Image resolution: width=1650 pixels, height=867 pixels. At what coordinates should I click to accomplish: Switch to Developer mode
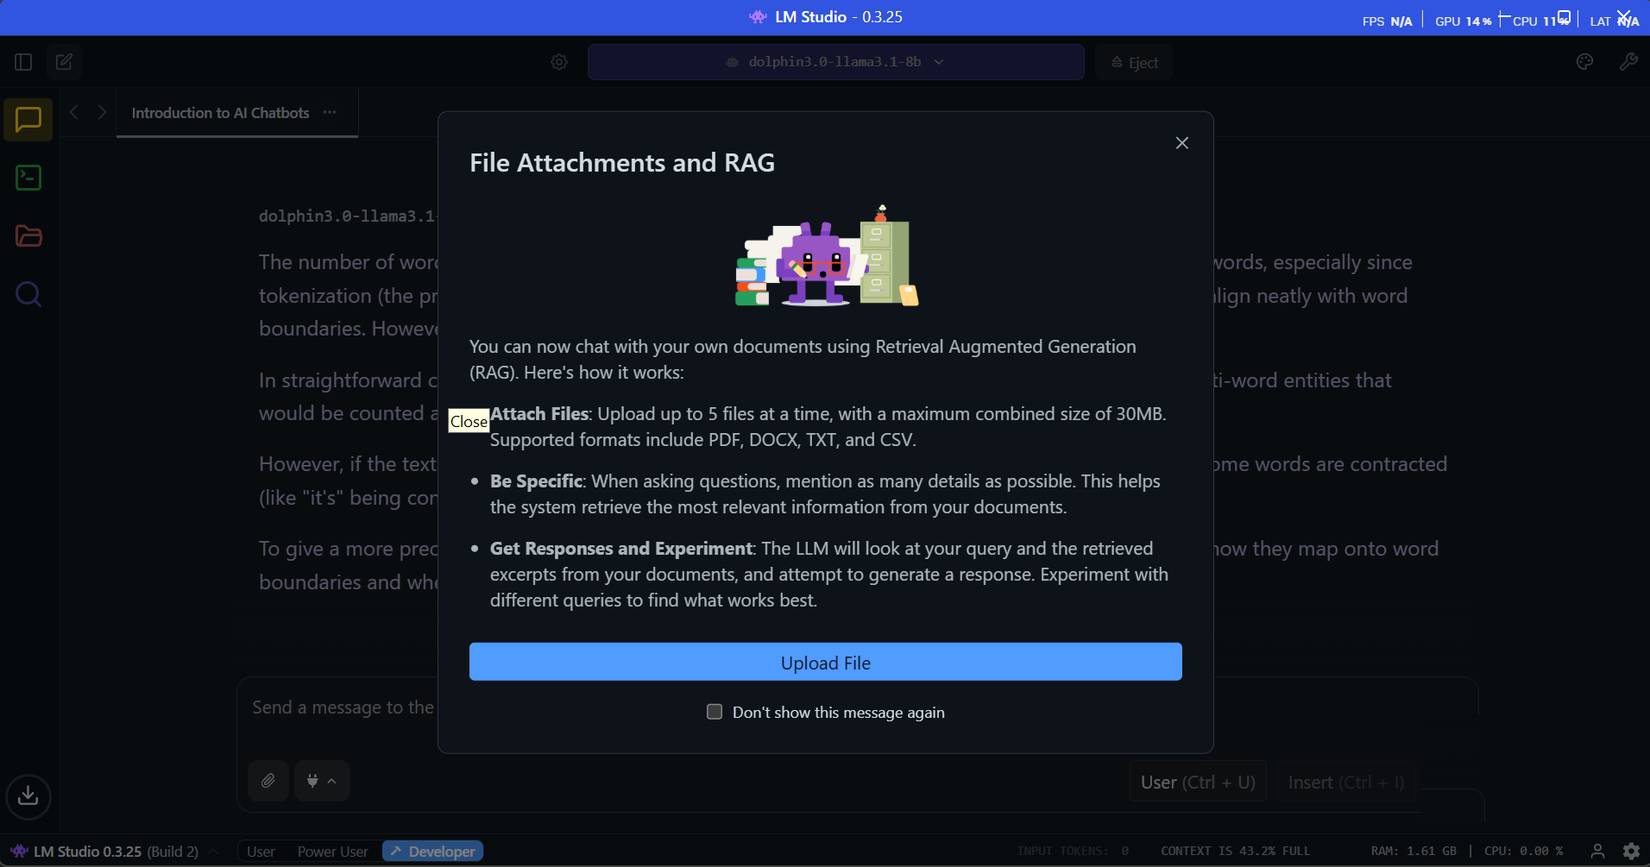pos(432,851)
